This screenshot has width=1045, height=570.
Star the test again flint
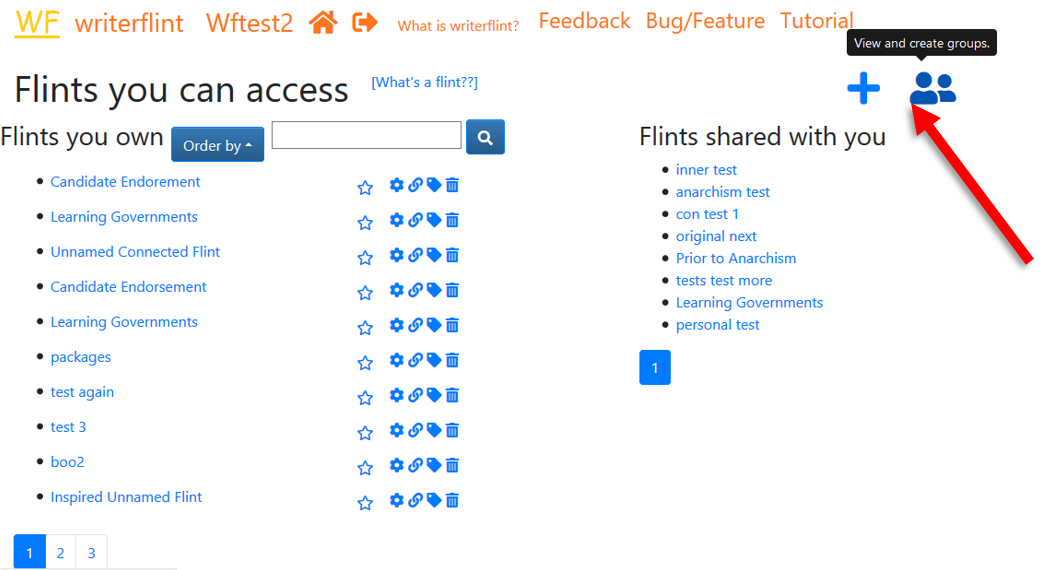(x=365, y=397)
